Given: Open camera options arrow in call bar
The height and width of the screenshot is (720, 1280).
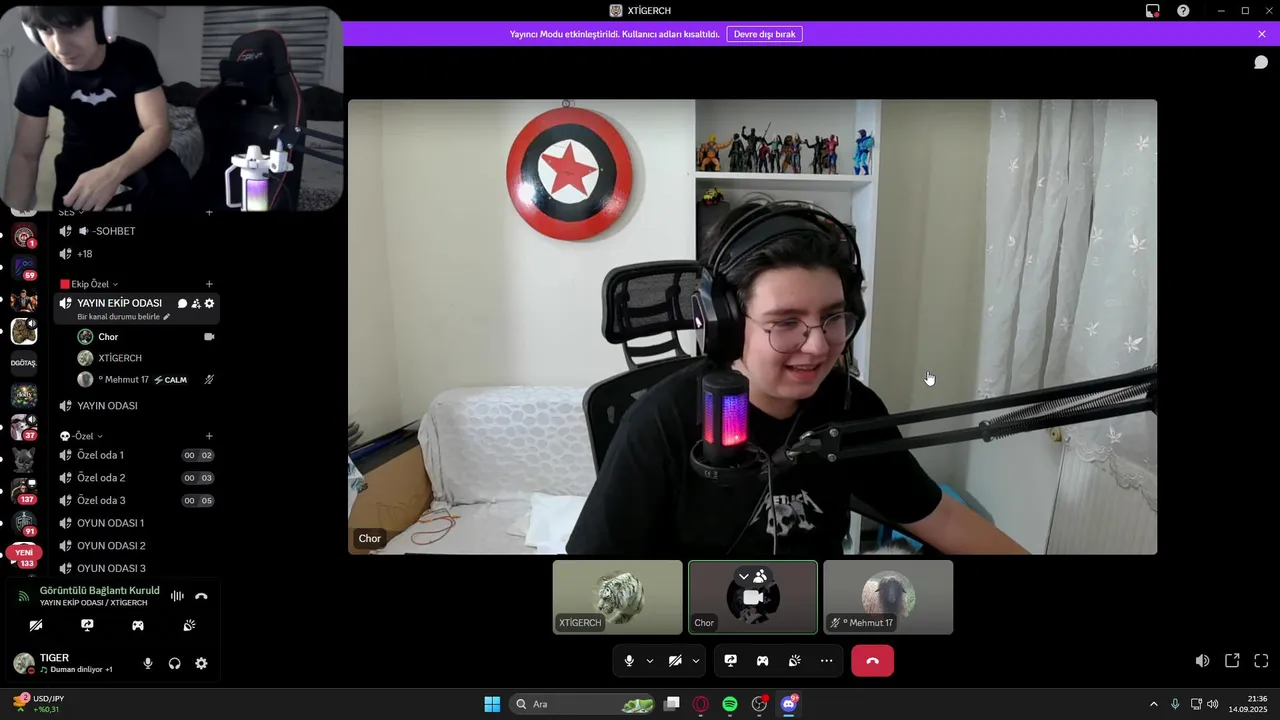Looking at the screenshot, I should [696, 661].
